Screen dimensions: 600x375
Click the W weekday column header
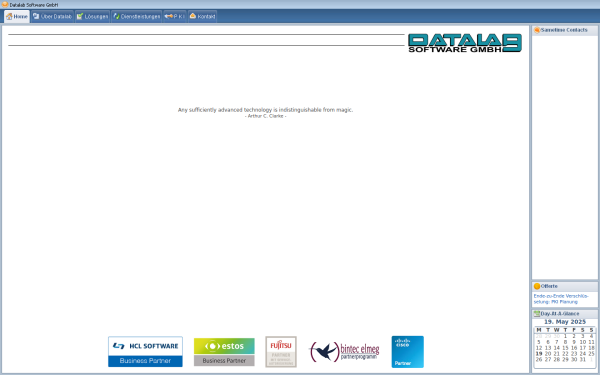coord(556,330)
